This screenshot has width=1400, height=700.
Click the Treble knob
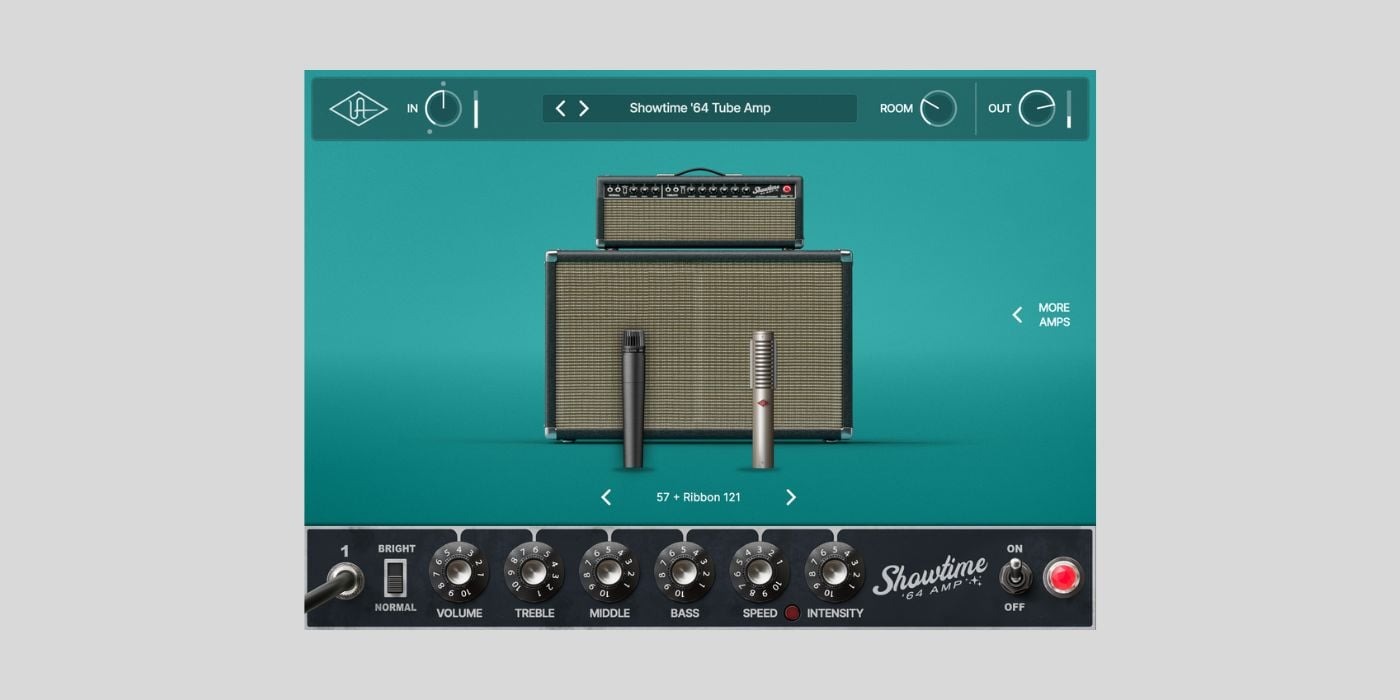[x=534, y=572]
